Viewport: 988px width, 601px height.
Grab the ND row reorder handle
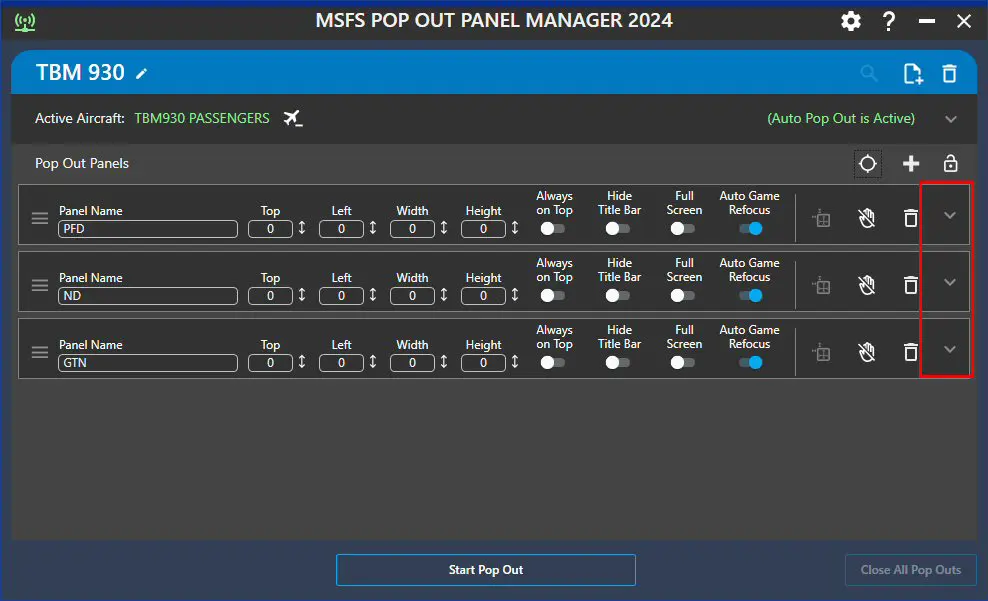(x=40, y=285)
